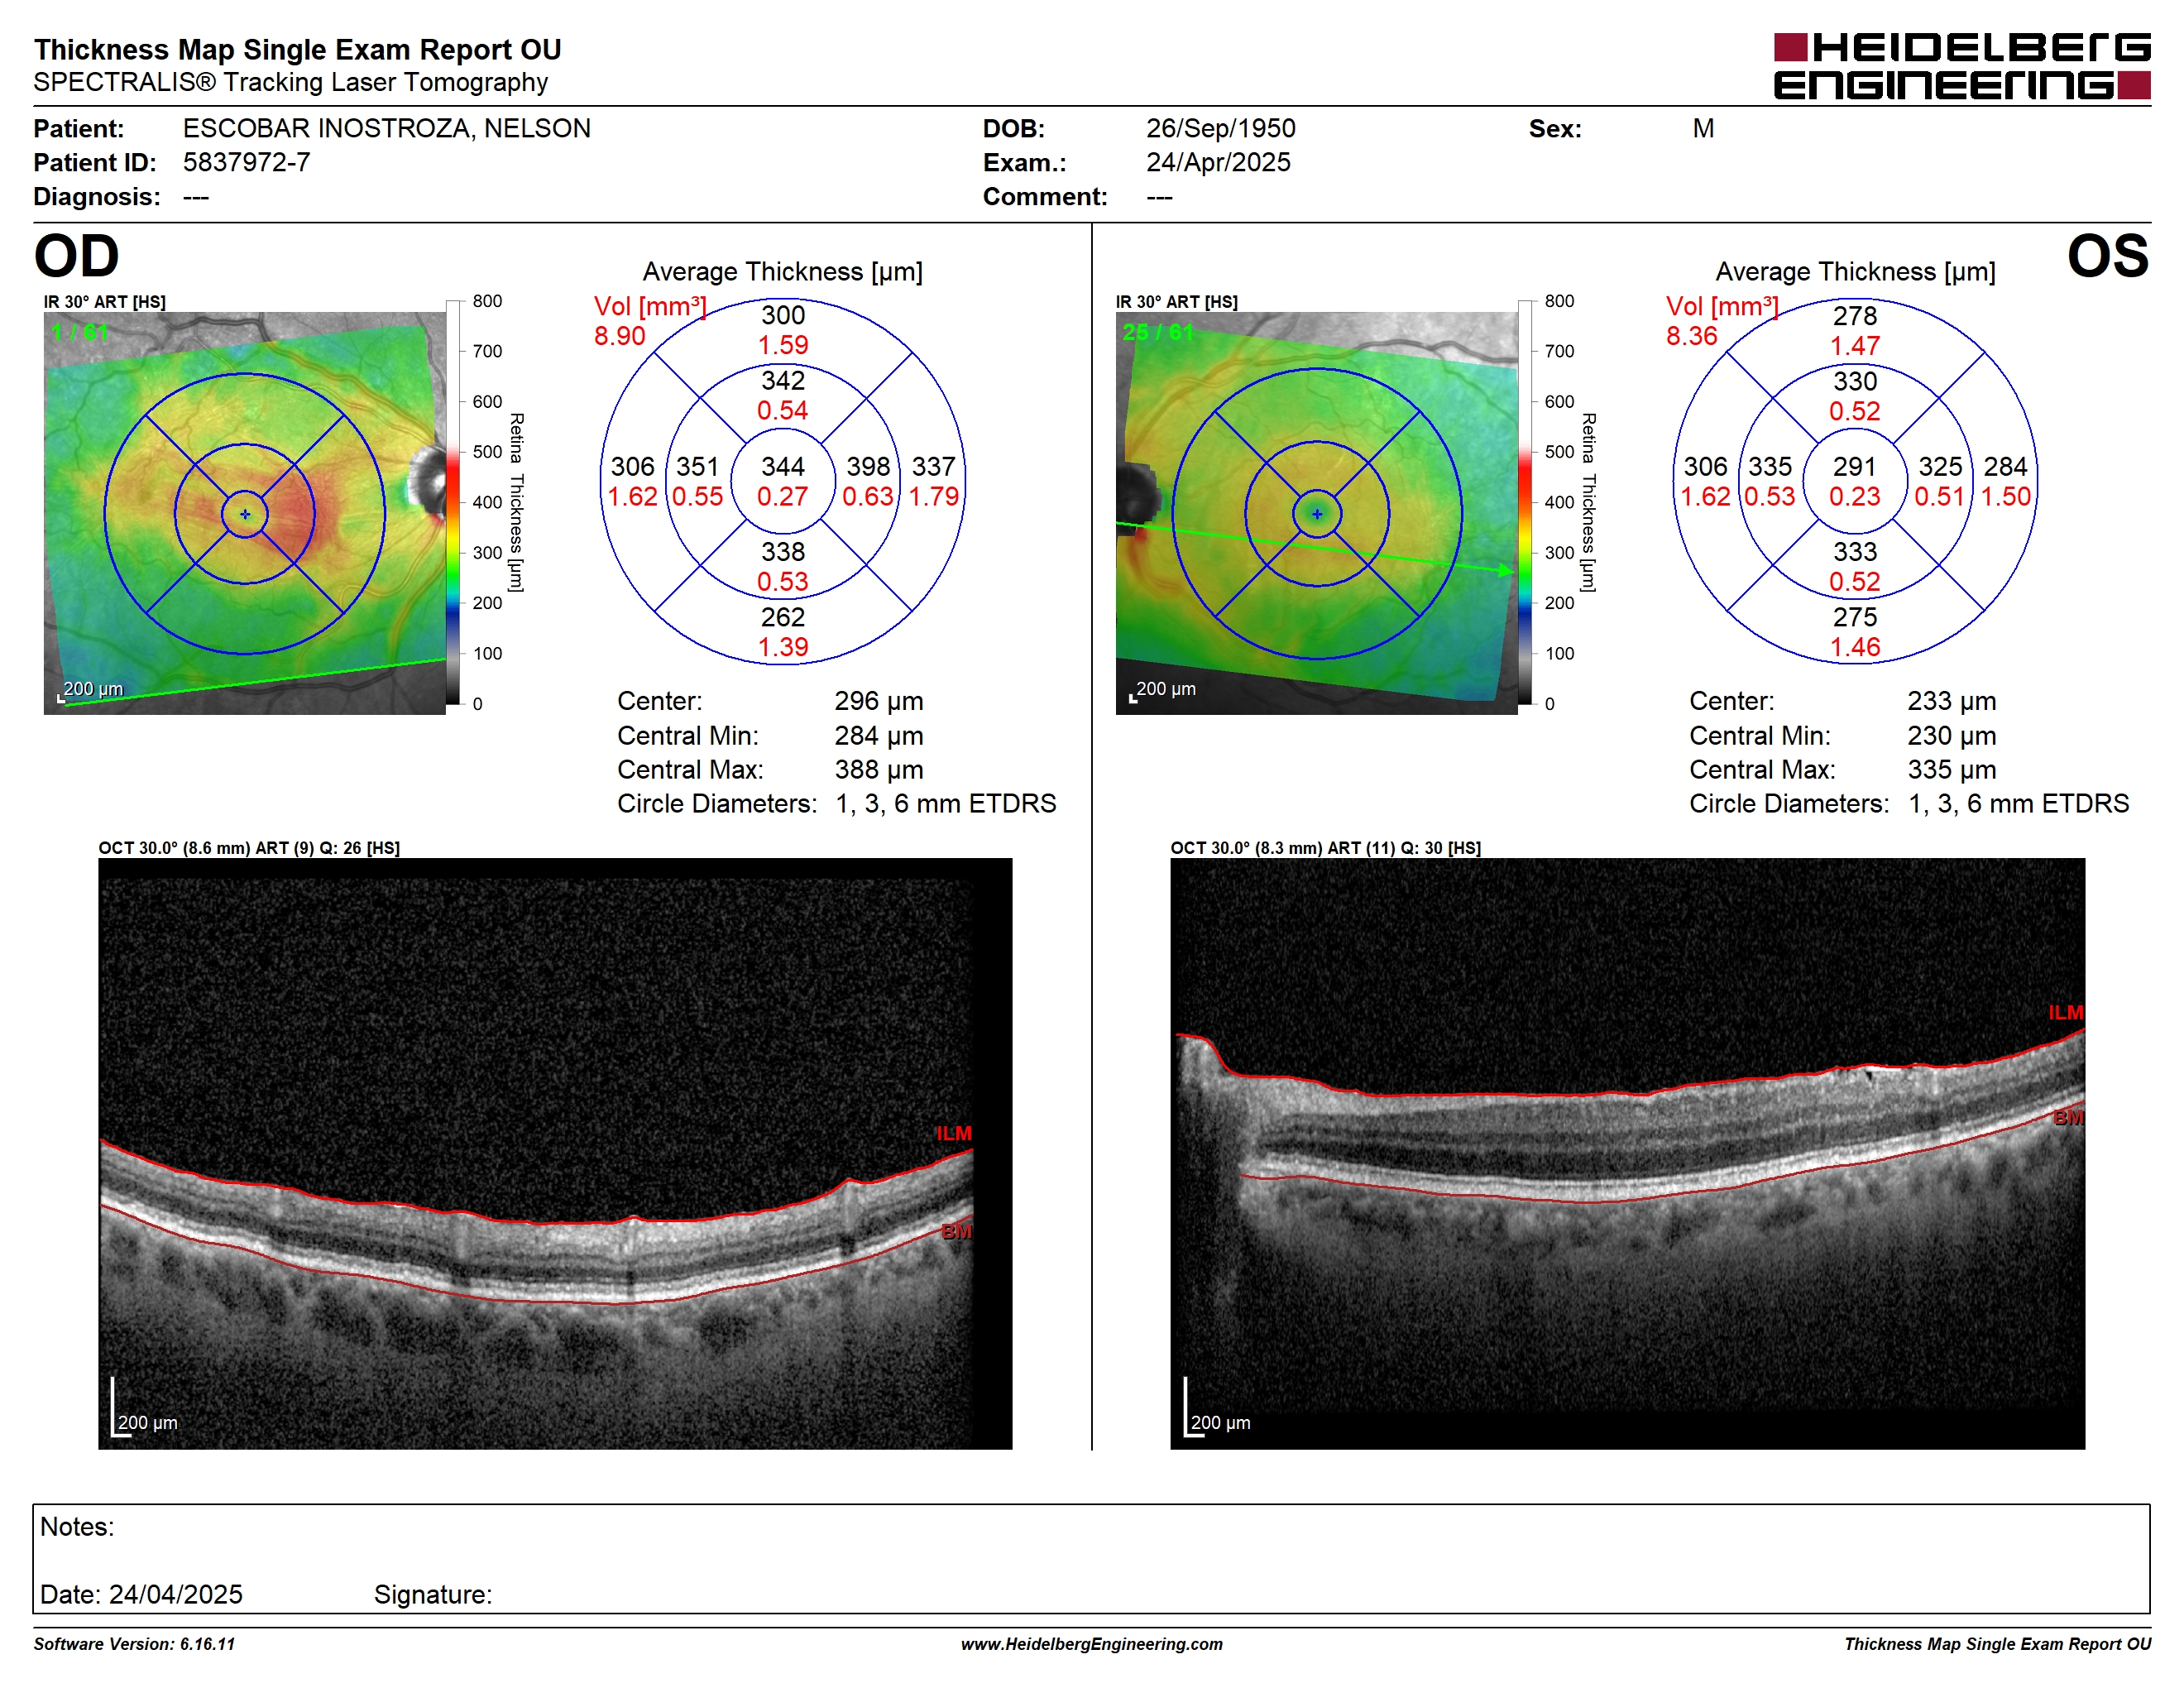Select patient name ESCOBAR INOSTROZA, NELSON
Screen dimensions: 2184x1688
pos(387,128)
